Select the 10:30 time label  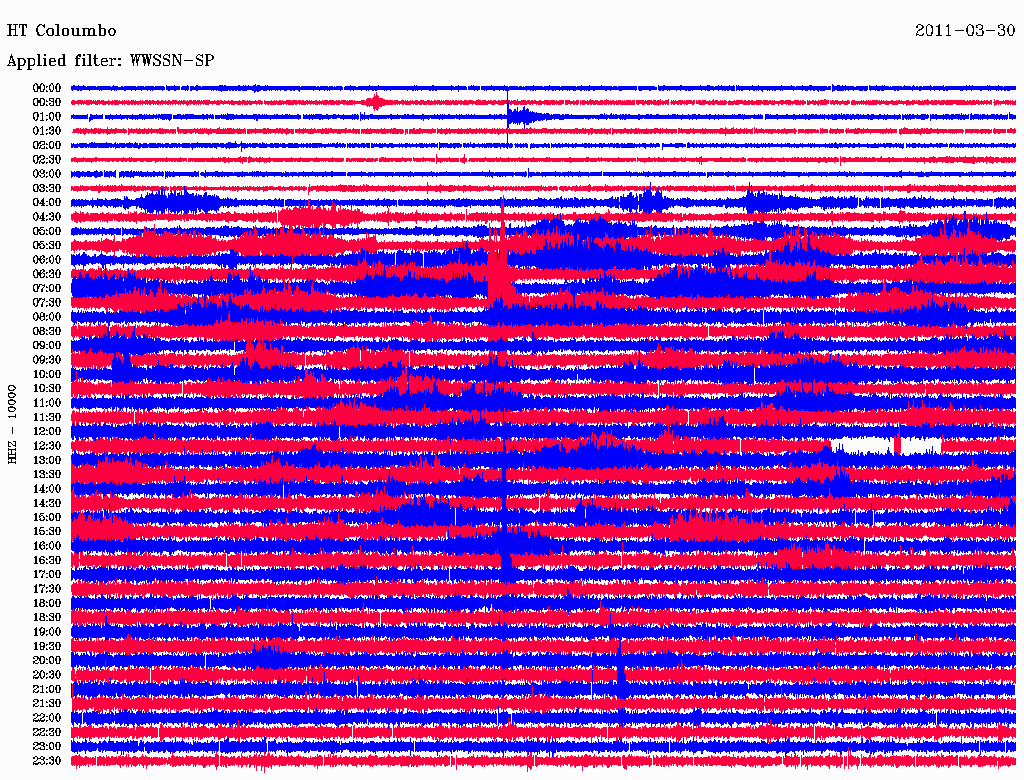click(46, 389)
